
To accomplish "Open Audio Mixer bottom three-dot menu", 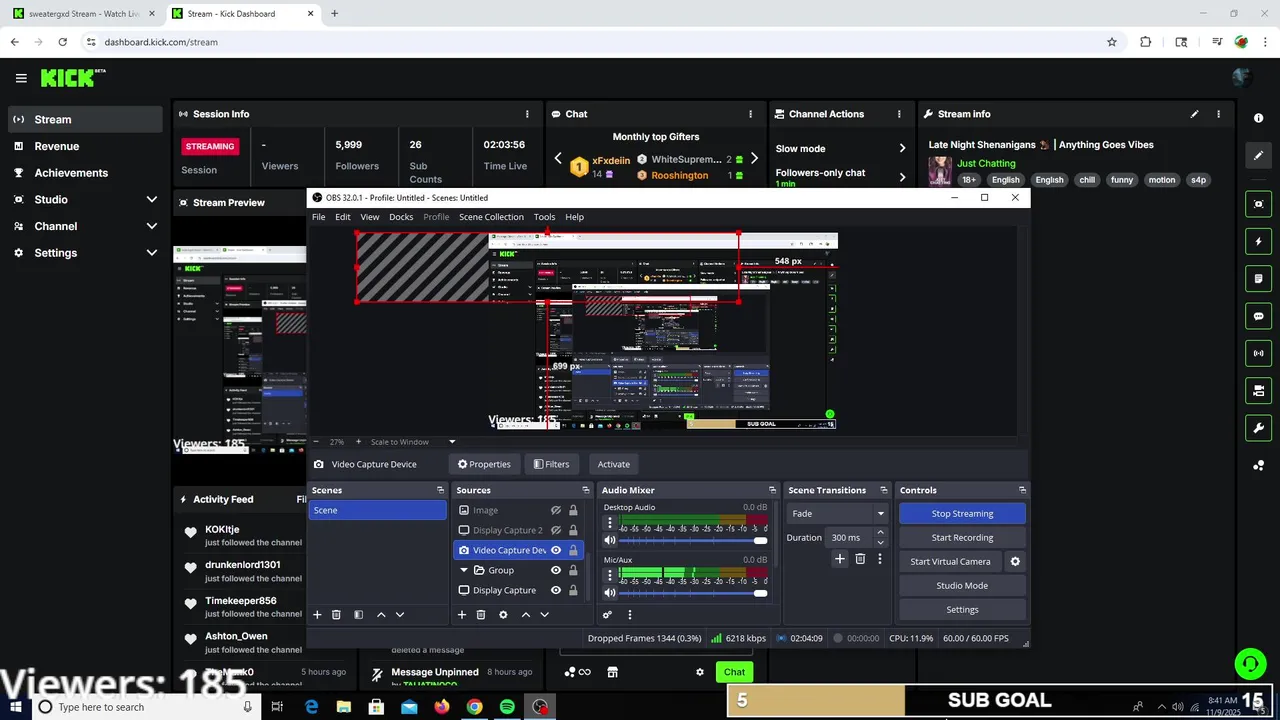I will point(630,615).
